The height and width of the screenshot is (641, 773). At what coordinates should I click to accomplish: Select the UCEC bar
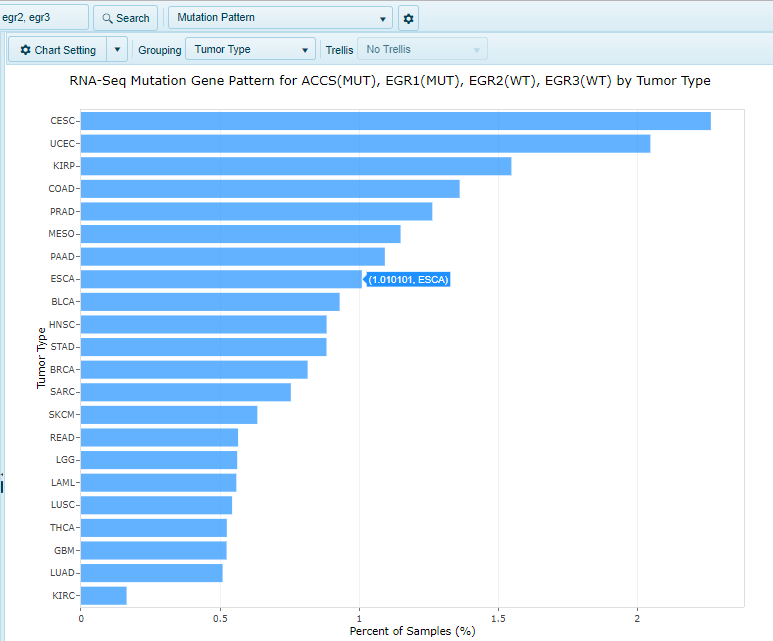tap(365, 144)
